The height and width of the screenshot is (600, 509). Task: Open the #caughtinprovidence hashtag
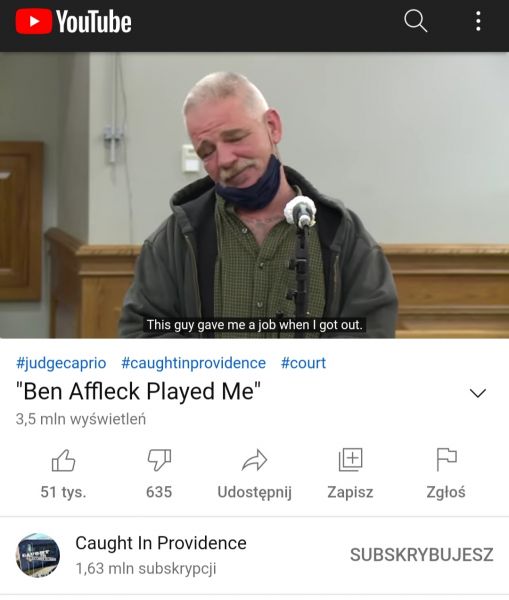click(193, 363)
